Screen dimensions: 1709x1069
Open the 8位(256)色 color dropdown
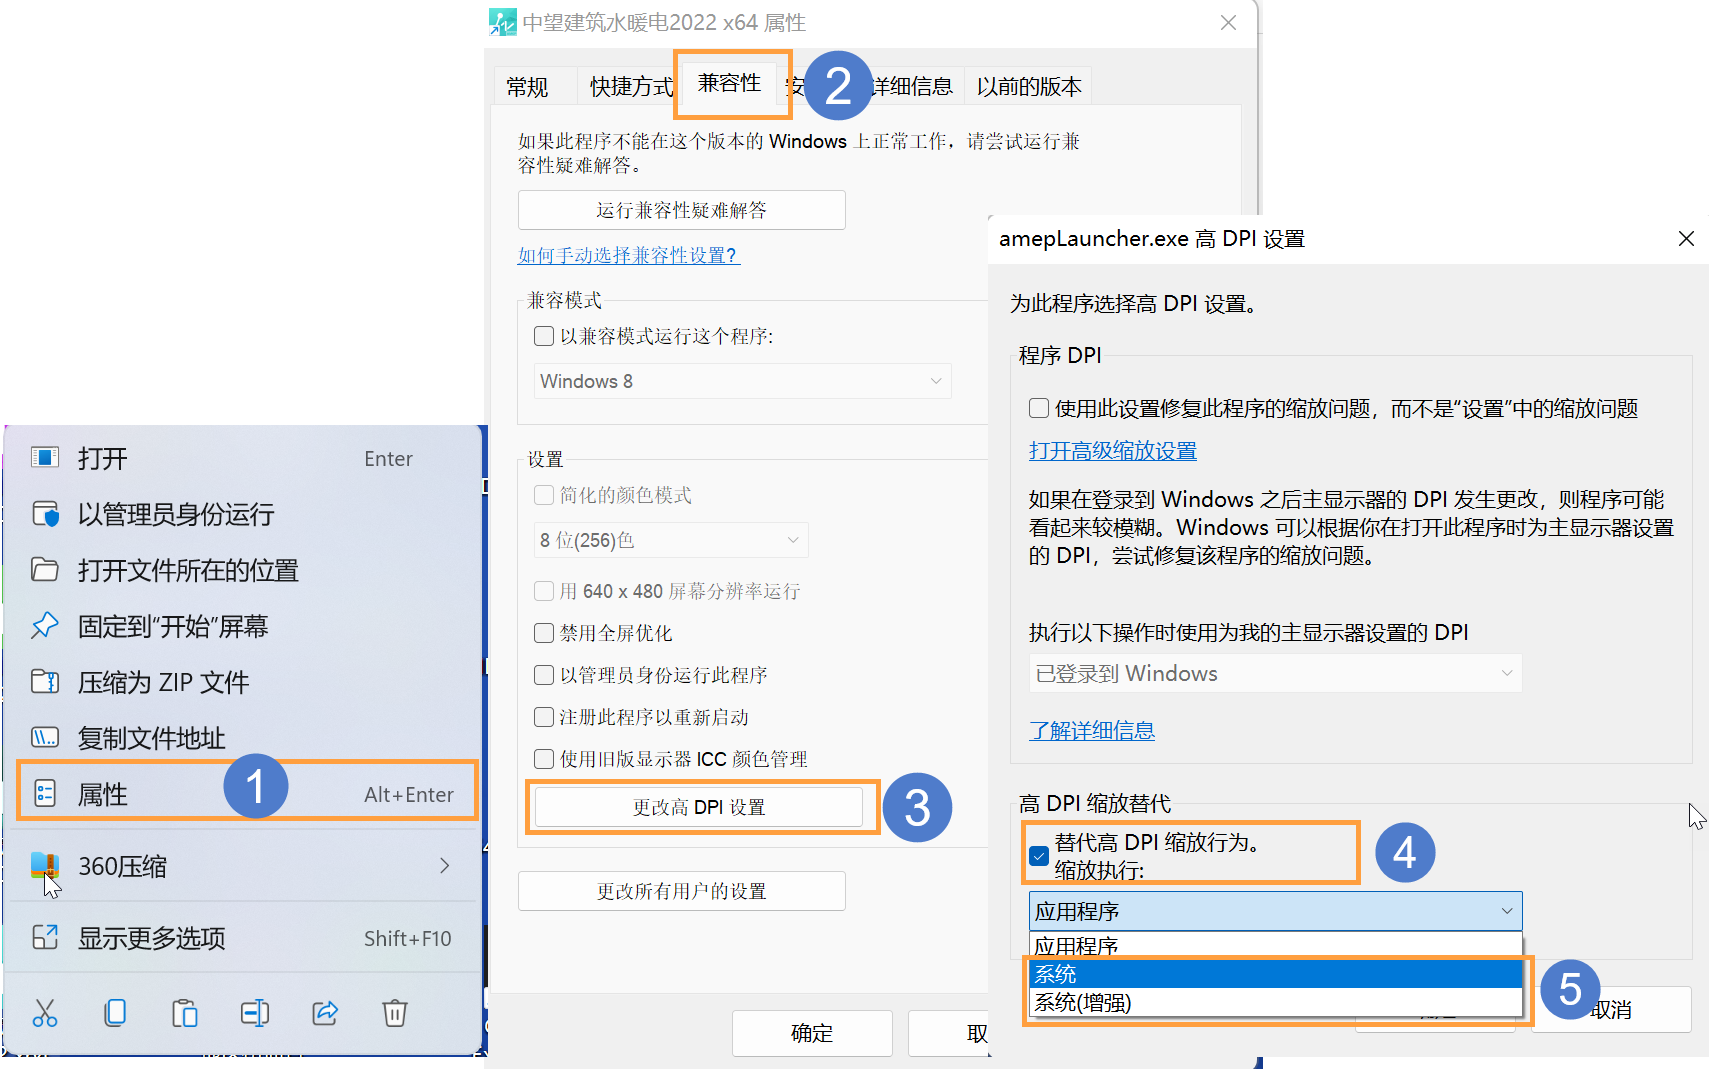point(671,540)
